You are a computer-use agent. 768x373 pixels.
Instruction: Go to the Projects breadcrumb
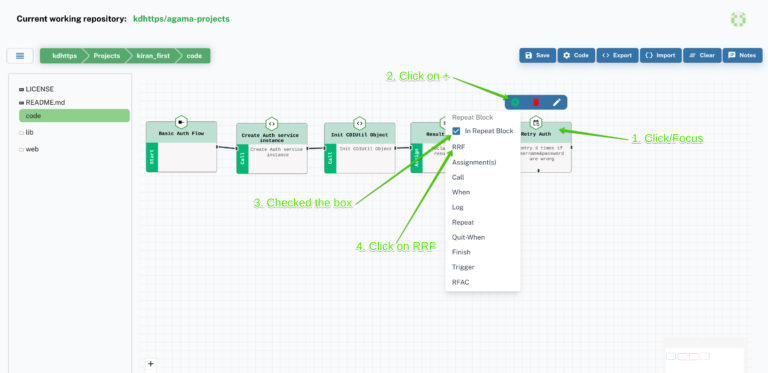(106, 56)
